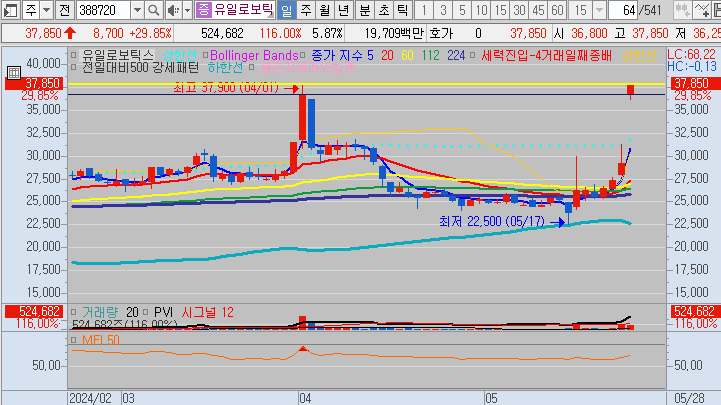Click the 1 interval button
The image size is (721, 405).
coord(424,10)
